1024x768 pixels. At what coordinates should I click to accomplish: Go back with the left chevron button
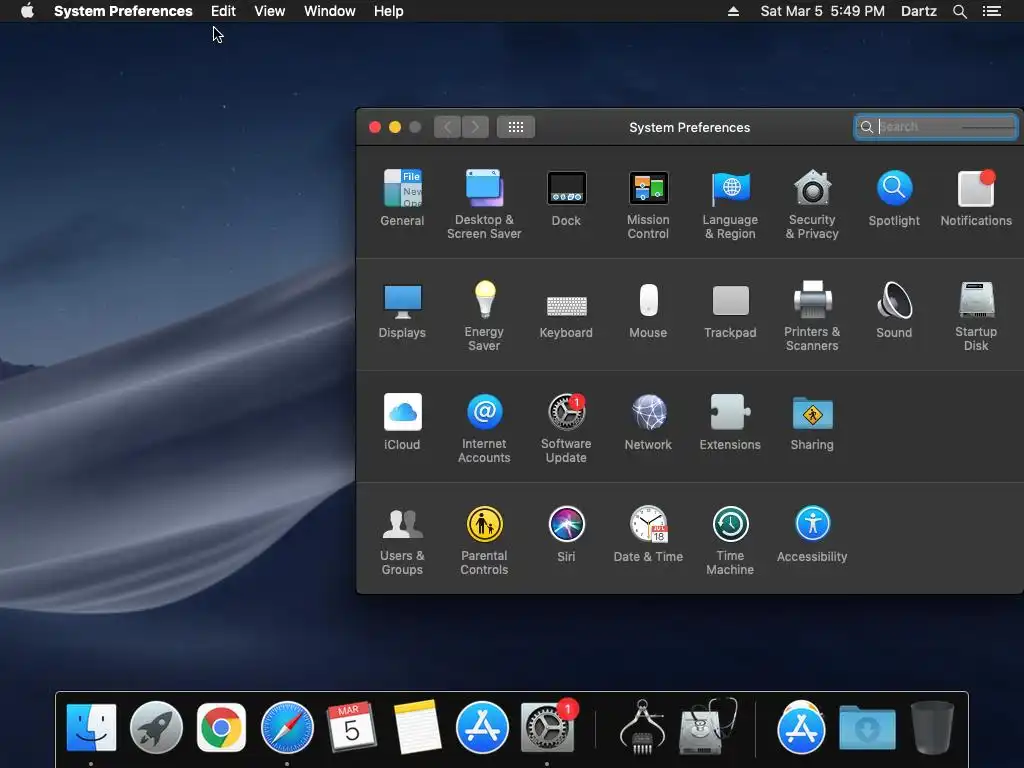coord(447,127)
